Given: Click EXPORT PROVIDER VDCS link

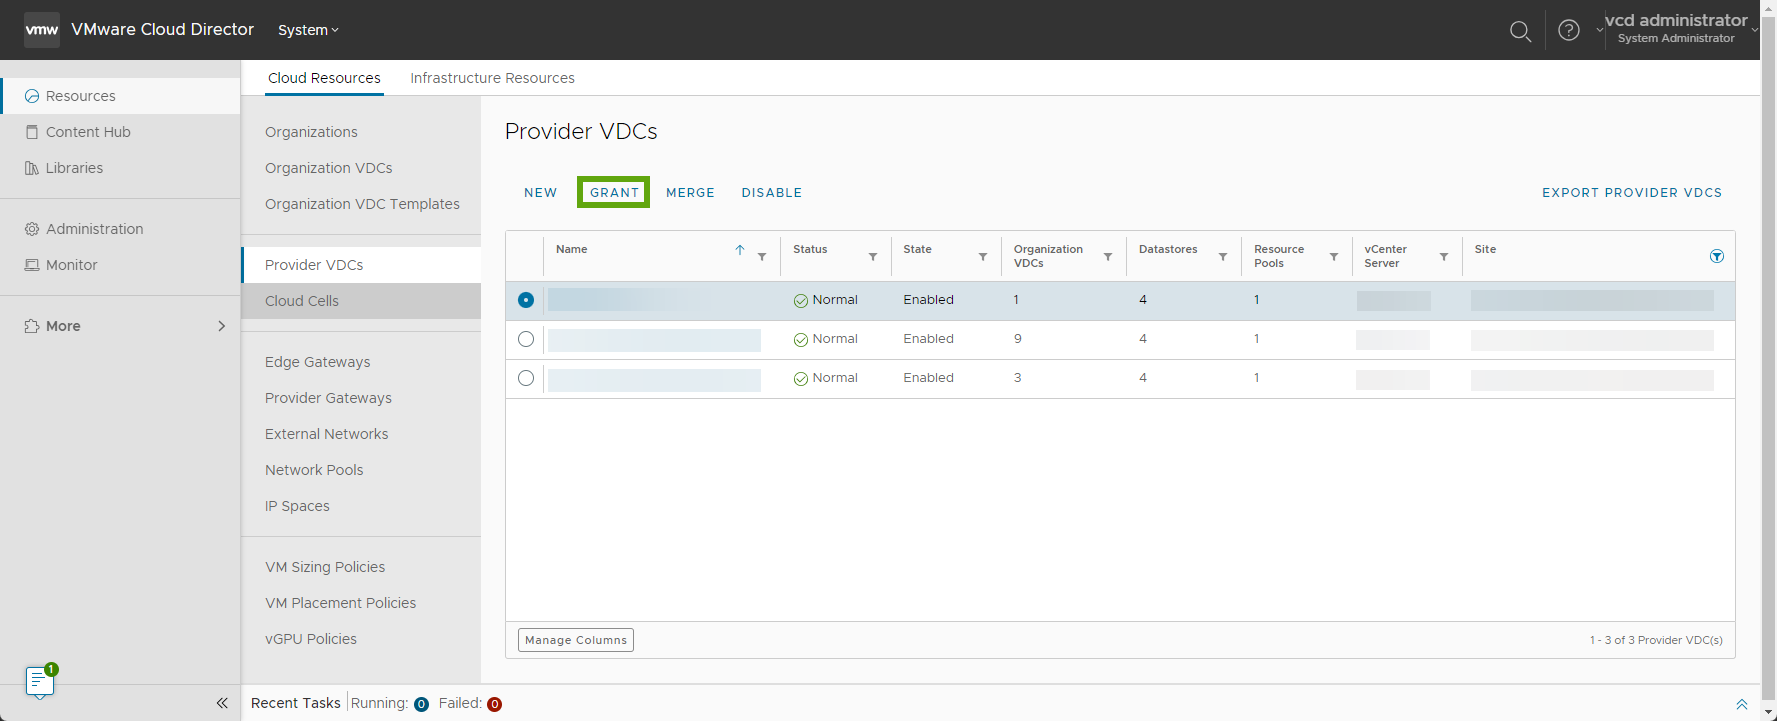Looking at the screenshot, I should click(1632, 193).
